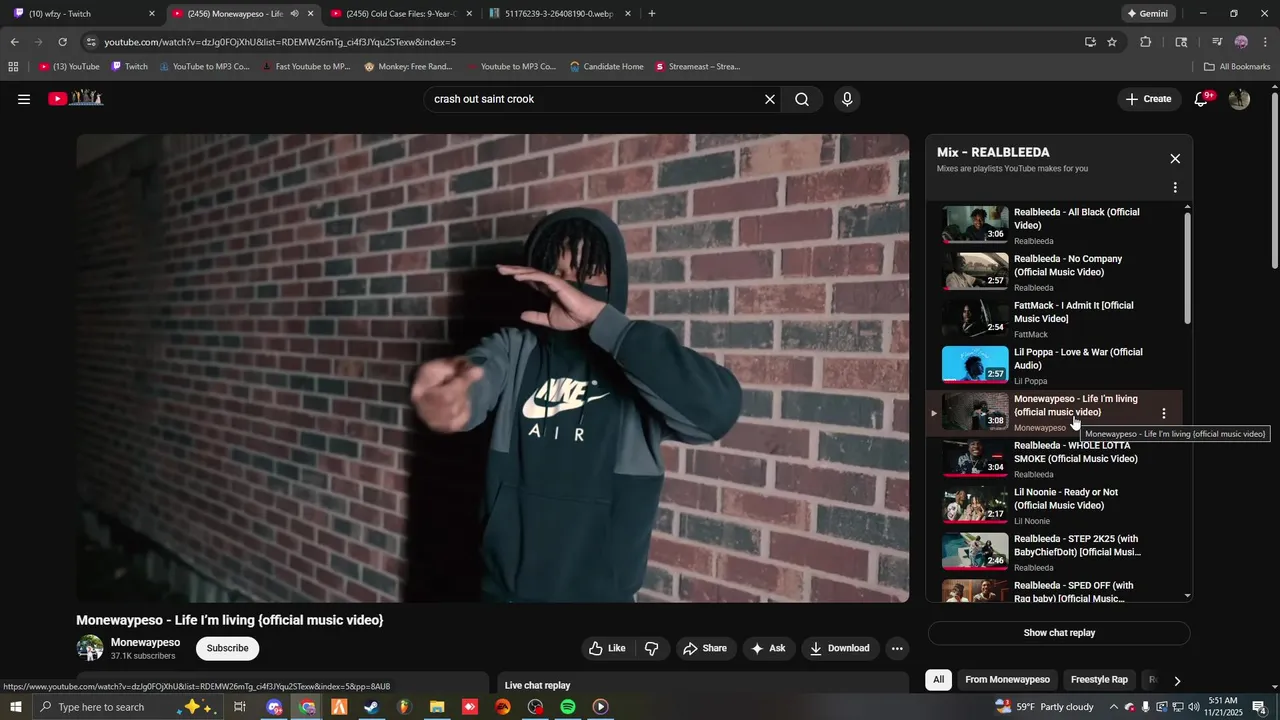Open Chrome profile avatar
This screenshot has height=720, width=1280.
(1241, 42)
